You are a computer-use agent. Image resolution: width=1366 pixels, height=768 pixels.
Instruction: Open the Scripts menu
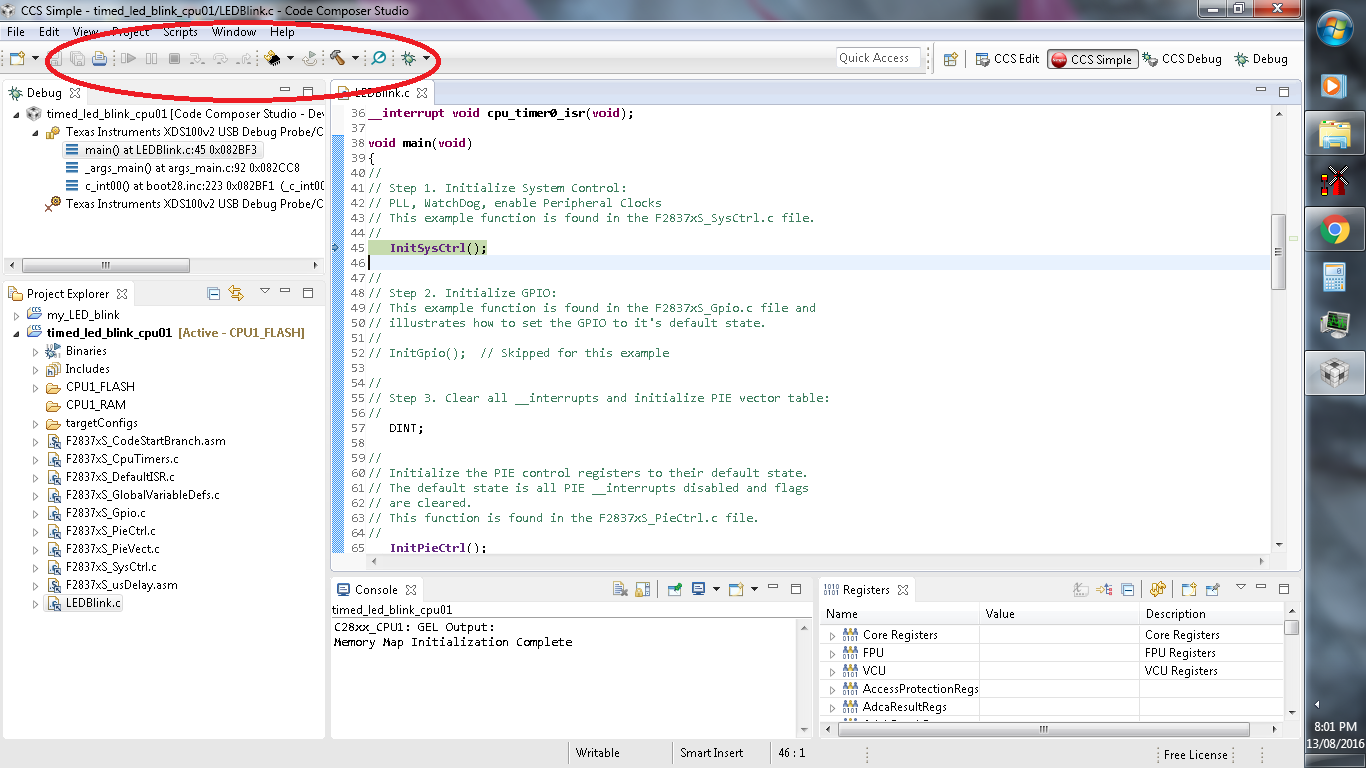point(181,32)
